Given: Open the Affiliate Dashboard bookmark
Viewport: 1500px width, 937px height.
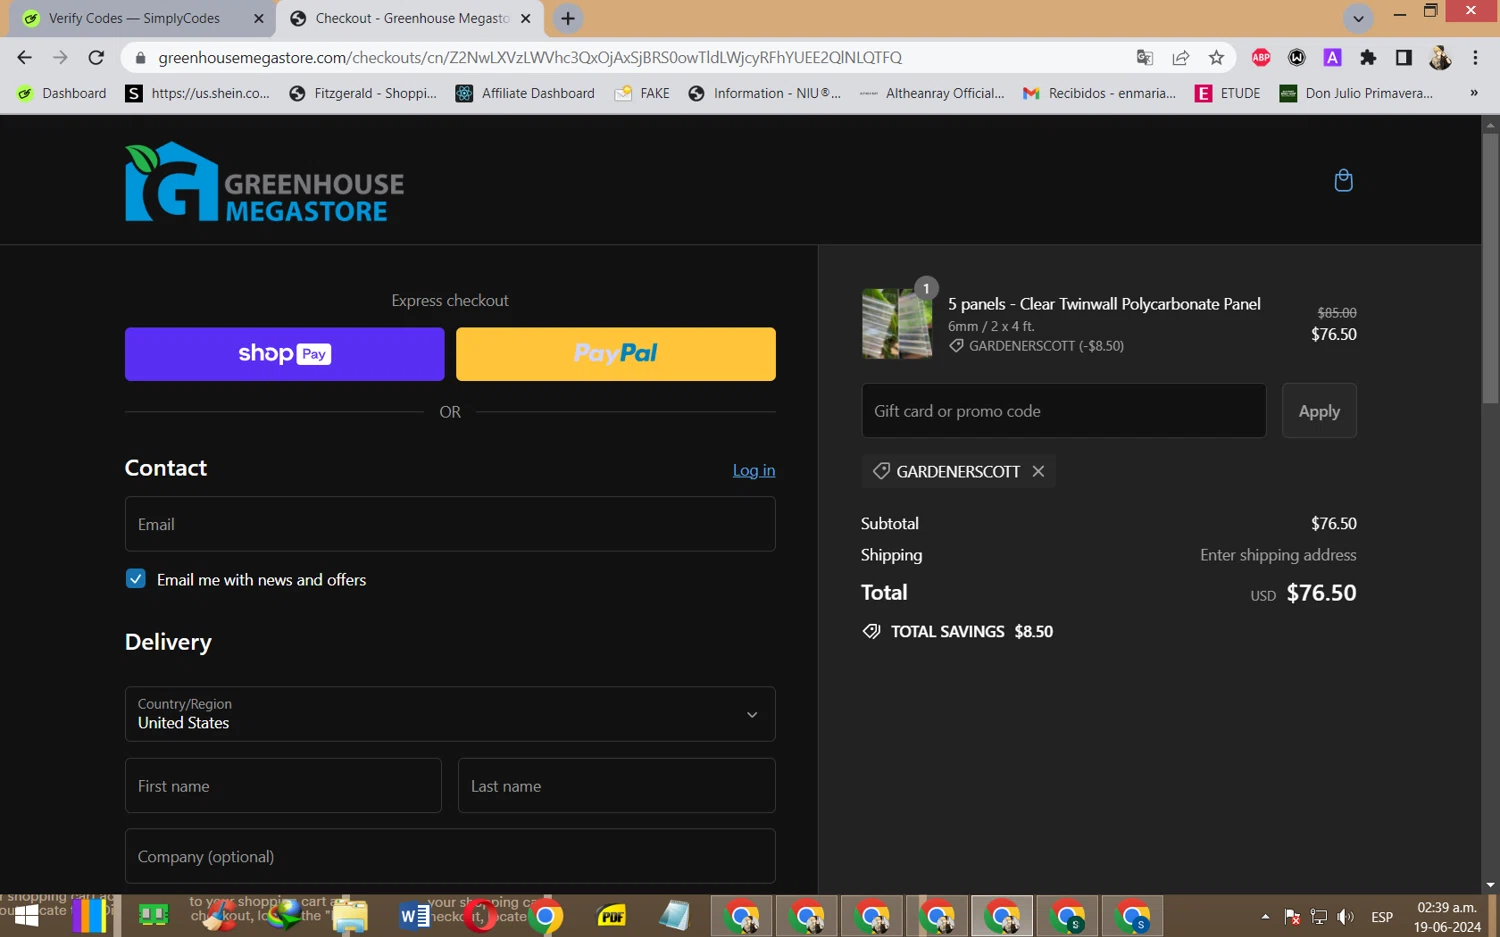Looking at the screenshot, I should pyautogui.click(x=525, y=93).
